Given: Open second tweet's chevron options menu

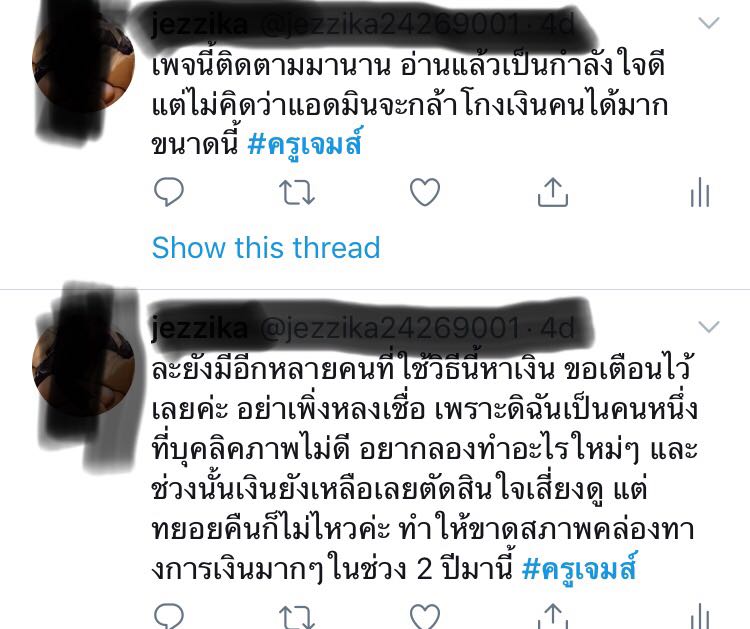Looking at the screenshot, I should click(x=709, y=327).
